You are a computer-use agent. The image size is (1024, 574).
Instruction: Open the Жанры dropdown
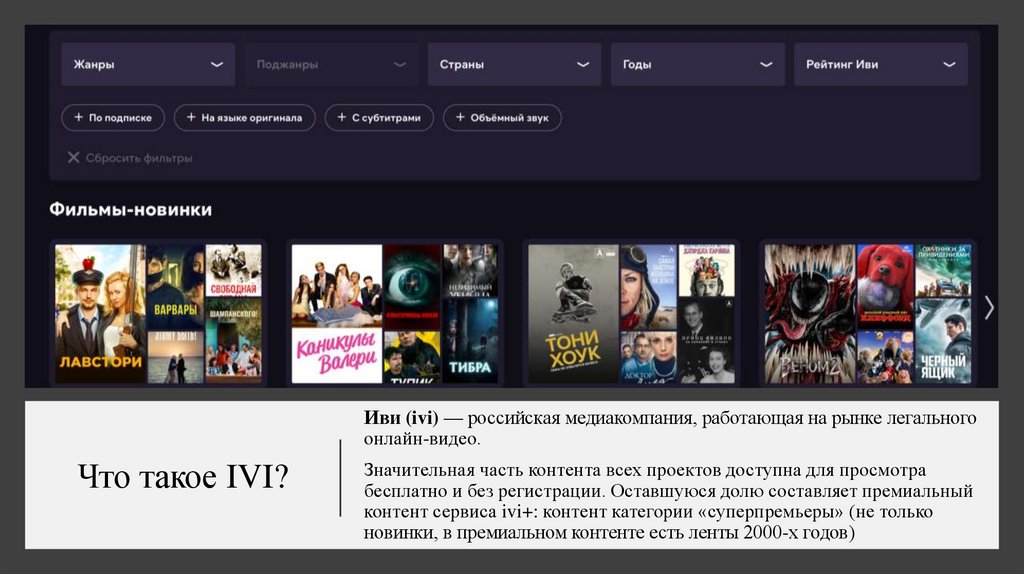148,64
